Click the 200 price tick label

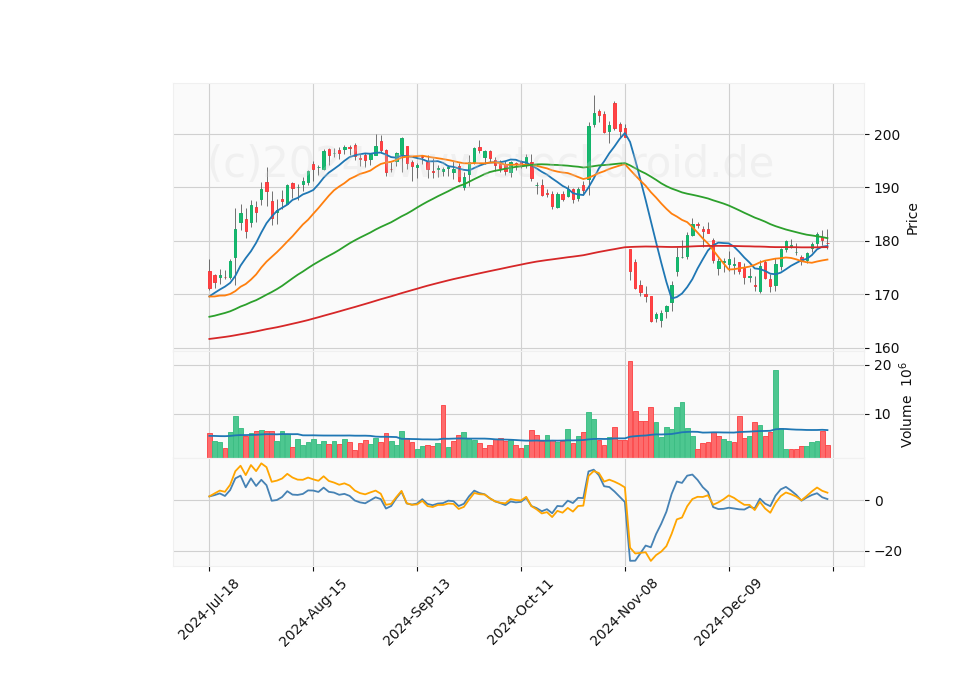(x=887, y=135)
